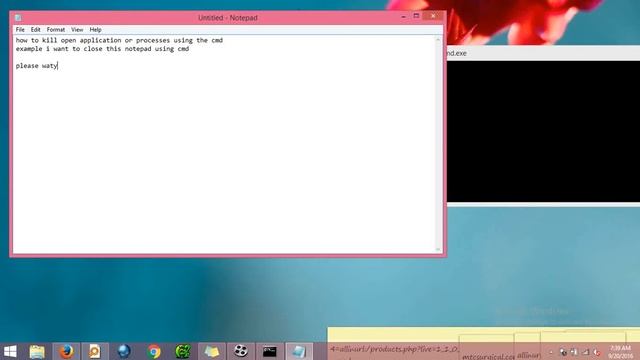Open the network tray icon
Image resolution: width=640 pixels, height=360 pixels.
[586, 352]
